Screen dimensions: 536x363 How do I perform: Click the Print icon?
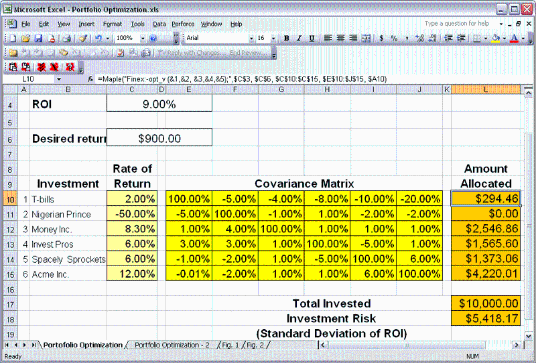point(67,38)
